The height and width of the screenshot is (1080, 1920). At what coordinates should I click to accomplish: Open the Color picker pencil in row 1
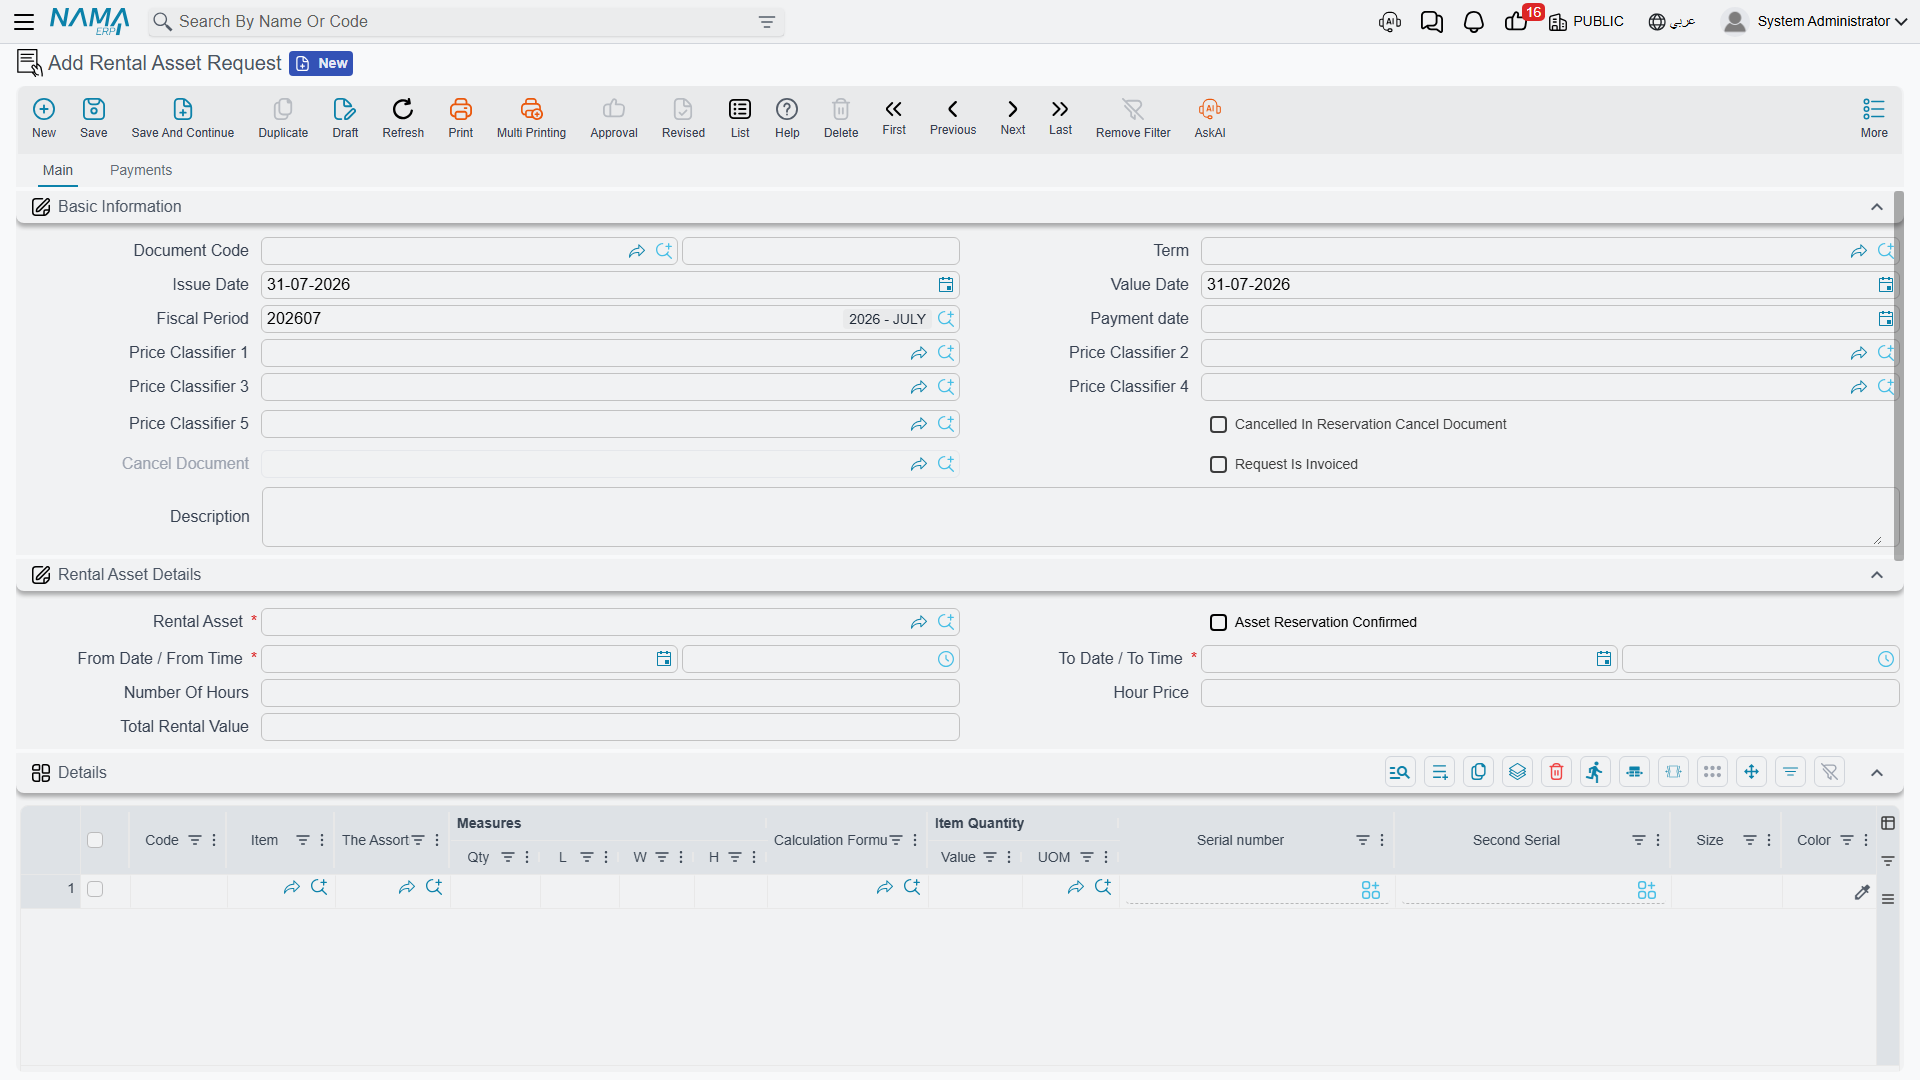coord(1861,892)
